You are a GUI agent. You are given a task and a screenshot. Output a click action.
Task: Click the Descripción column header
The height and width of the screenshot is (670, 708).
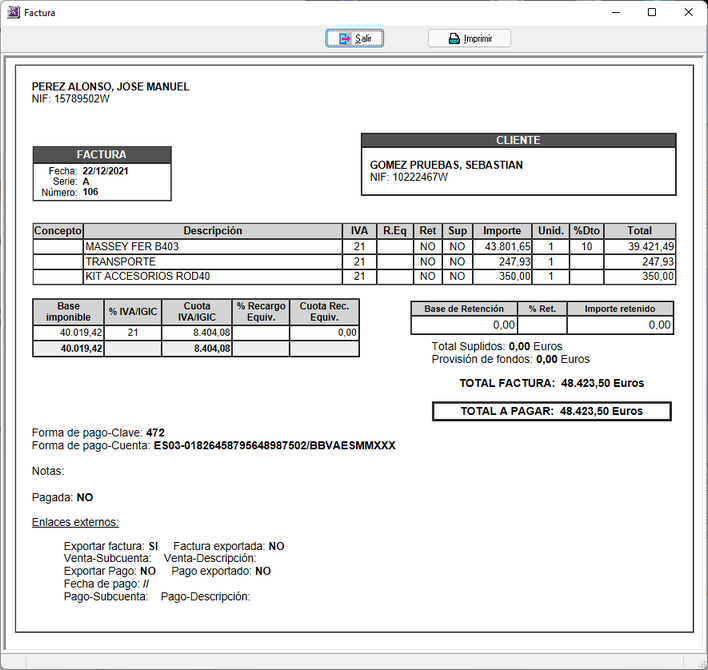(212, 231)
